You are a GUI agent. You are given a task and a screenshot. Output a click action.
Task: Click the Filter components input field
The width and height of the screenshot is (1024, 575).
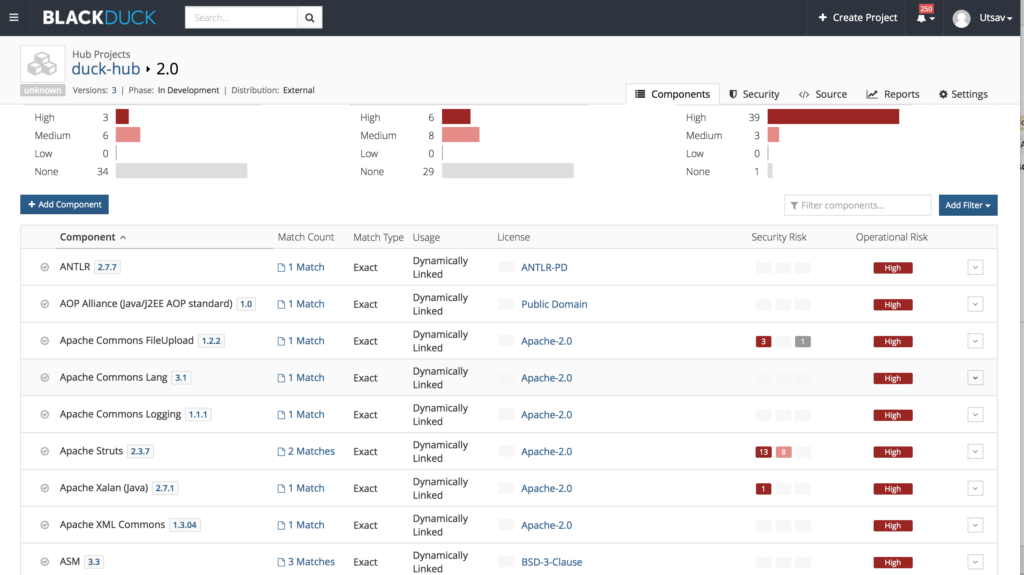[x=858, y=205]
